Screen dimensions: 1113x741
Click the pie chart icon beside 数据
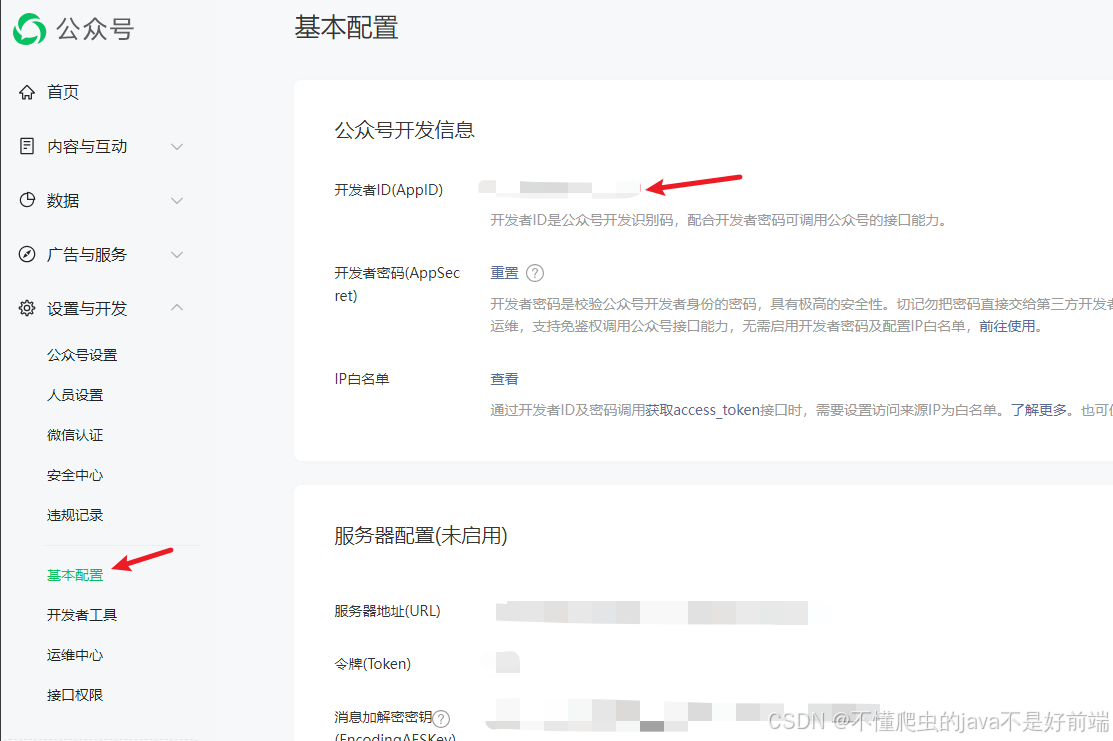coord(27,200)
